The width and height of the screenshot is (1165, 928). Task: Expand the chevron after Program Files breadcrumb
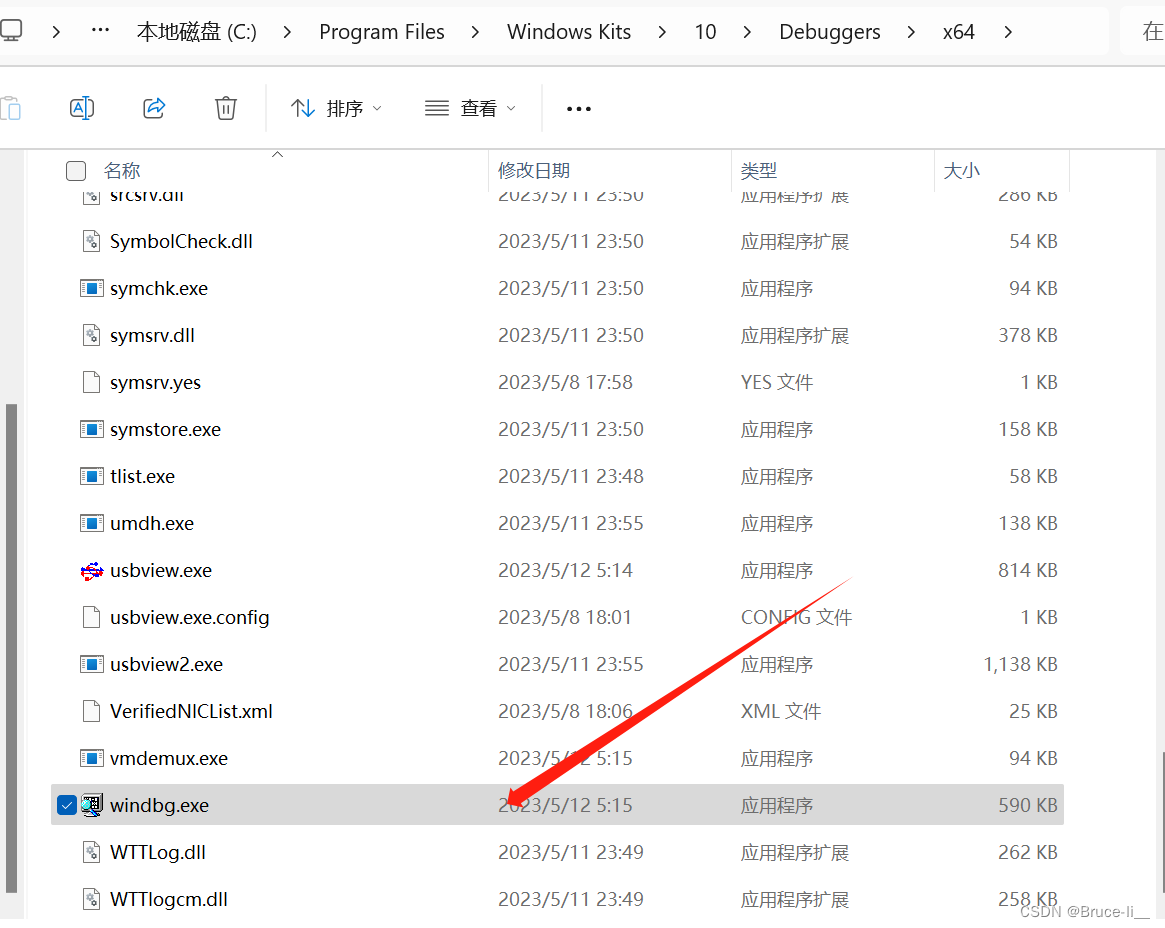[x=476, y=32]
